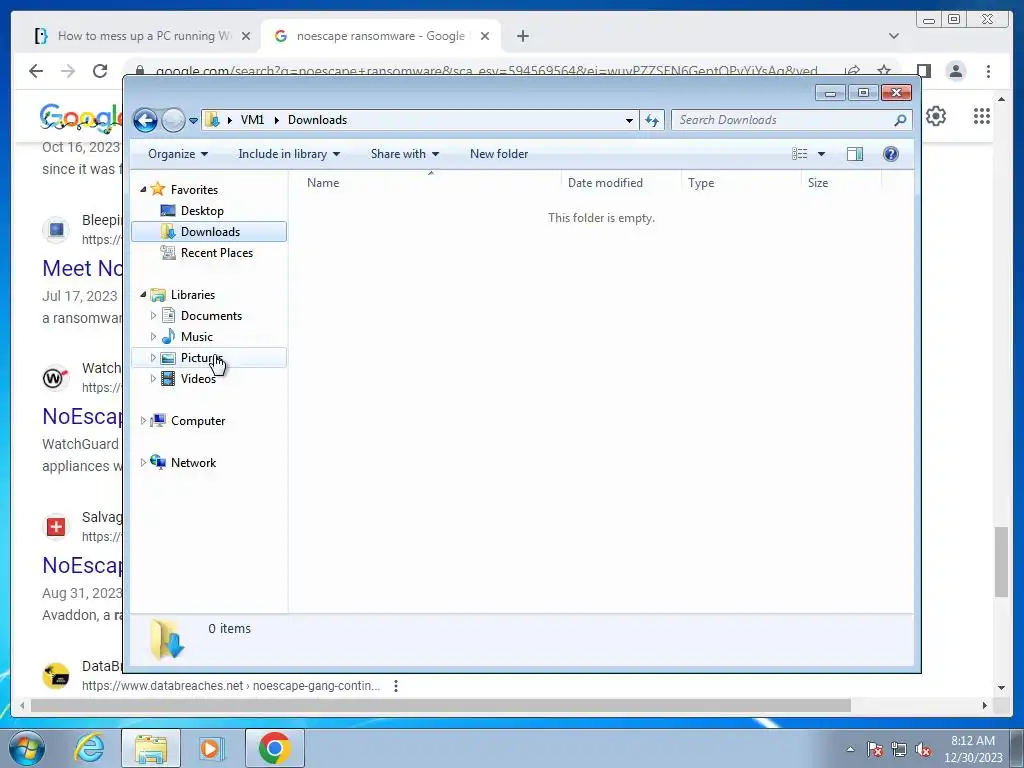Open Windows Start menu
This screenshot has width=1024, height=768.
pyautogui.click(x=27, y=748)
